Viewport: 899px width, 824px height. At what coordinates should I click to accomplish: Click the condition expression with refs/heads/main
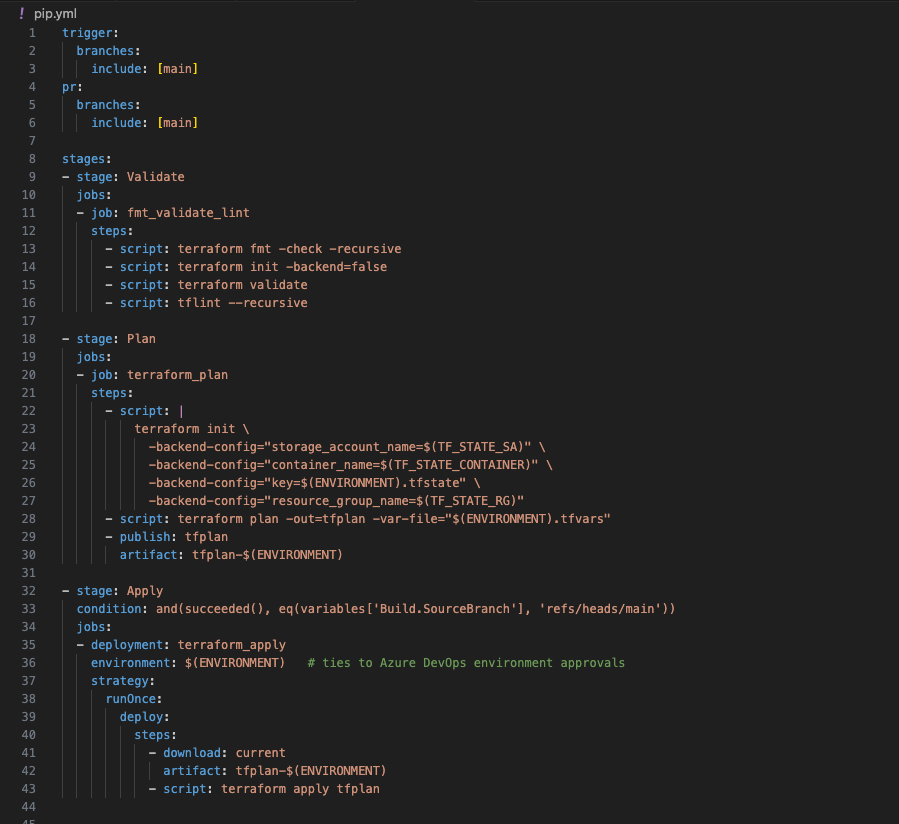tap(416, 609)
